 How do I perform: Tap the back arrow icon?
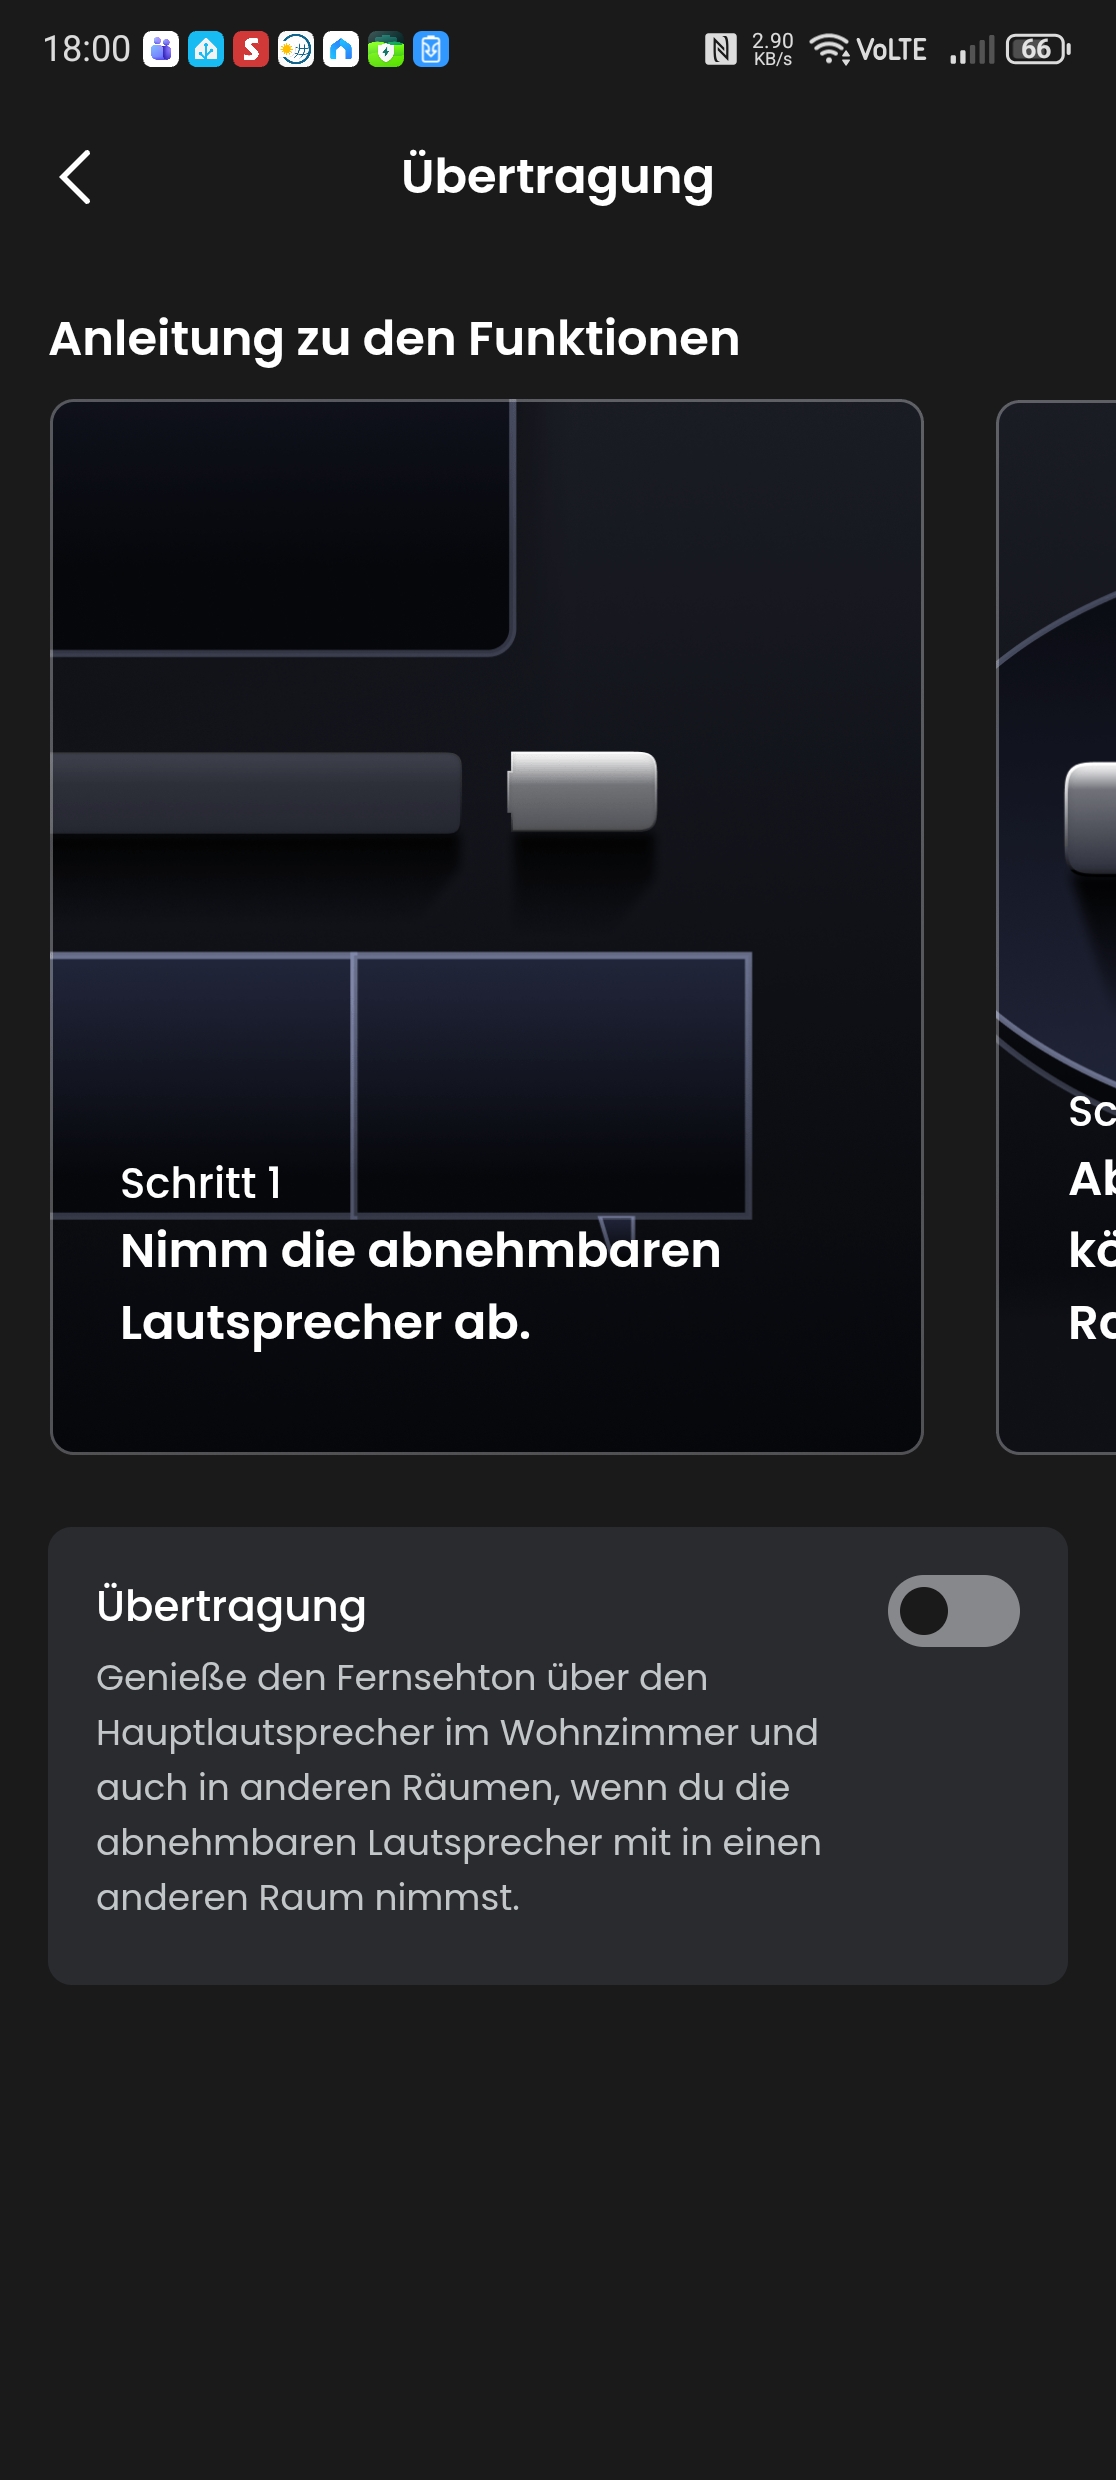[75, 177]
